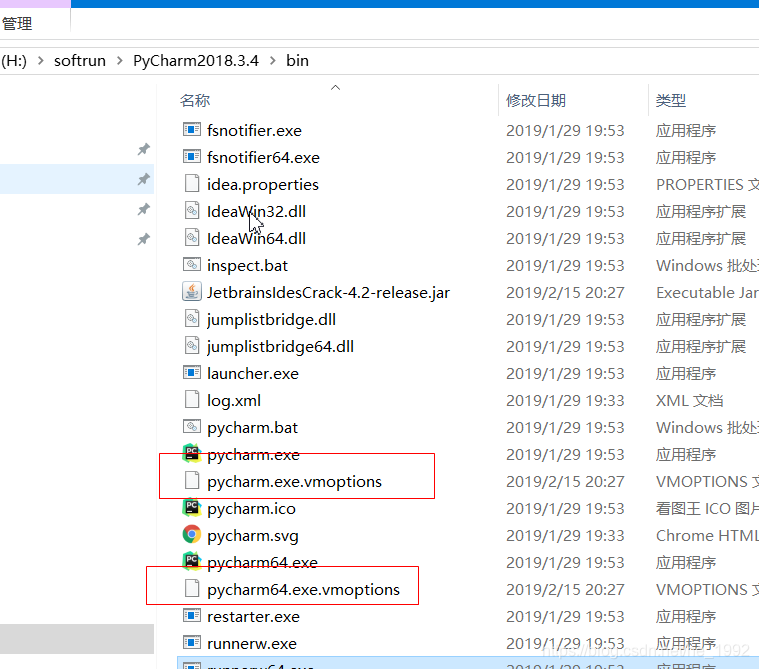
Task: Select the highlighted navigation pane row
Action: pos(77,179)
